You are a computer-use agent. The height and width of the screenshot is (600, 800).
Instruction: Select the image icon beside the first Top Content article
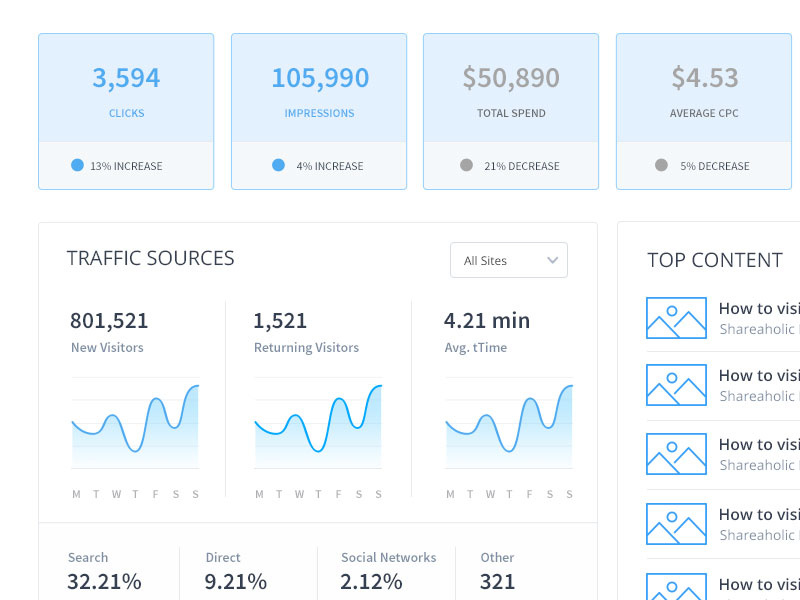coord(676,317)
